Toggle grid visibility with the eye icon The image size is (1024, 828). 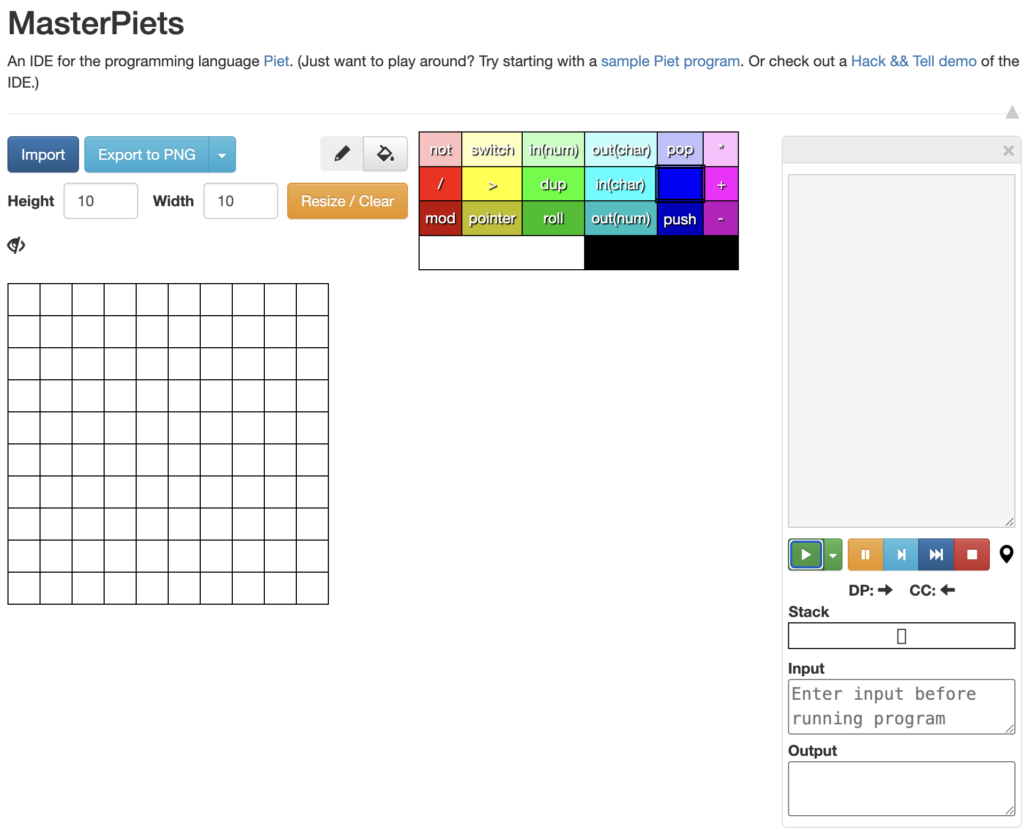16,245
